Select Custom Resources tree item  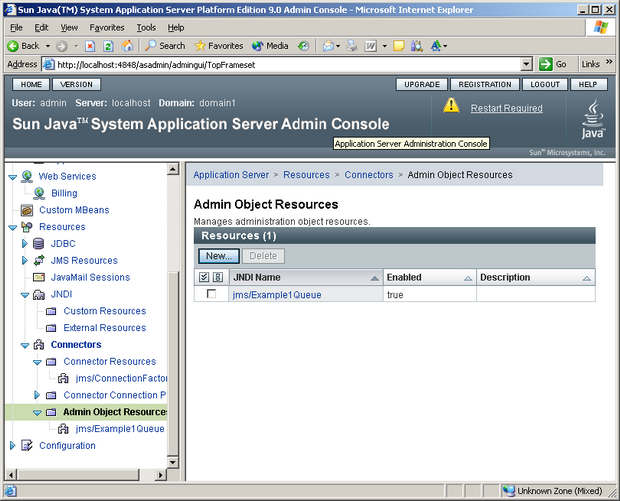[x=105, y=311]
